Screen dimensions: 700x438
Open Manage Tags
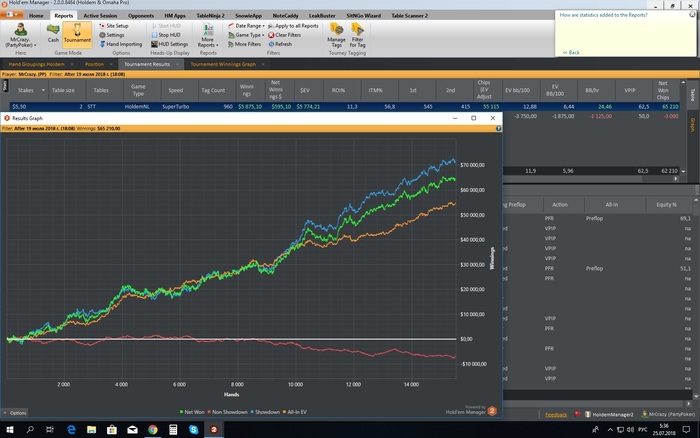(336, 35)
